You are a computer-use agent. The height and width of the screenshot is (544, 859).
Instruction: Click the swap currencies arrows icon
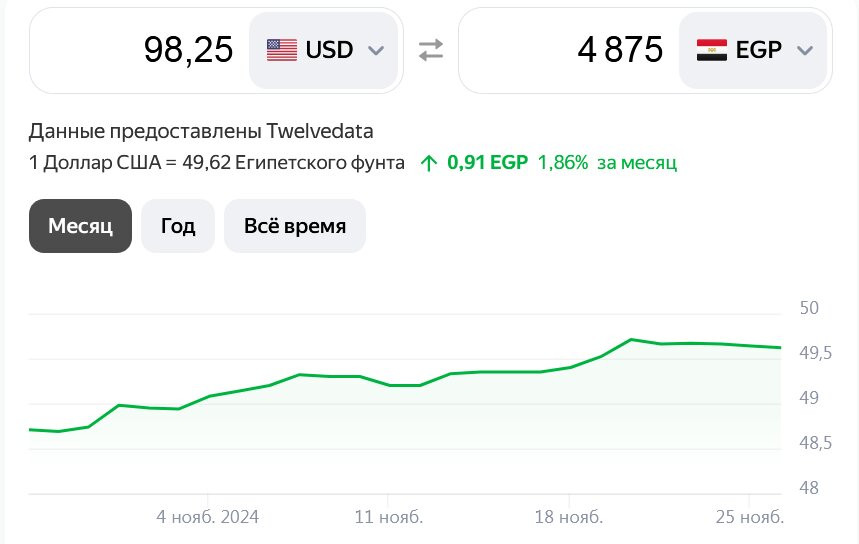tap(430, 50)
